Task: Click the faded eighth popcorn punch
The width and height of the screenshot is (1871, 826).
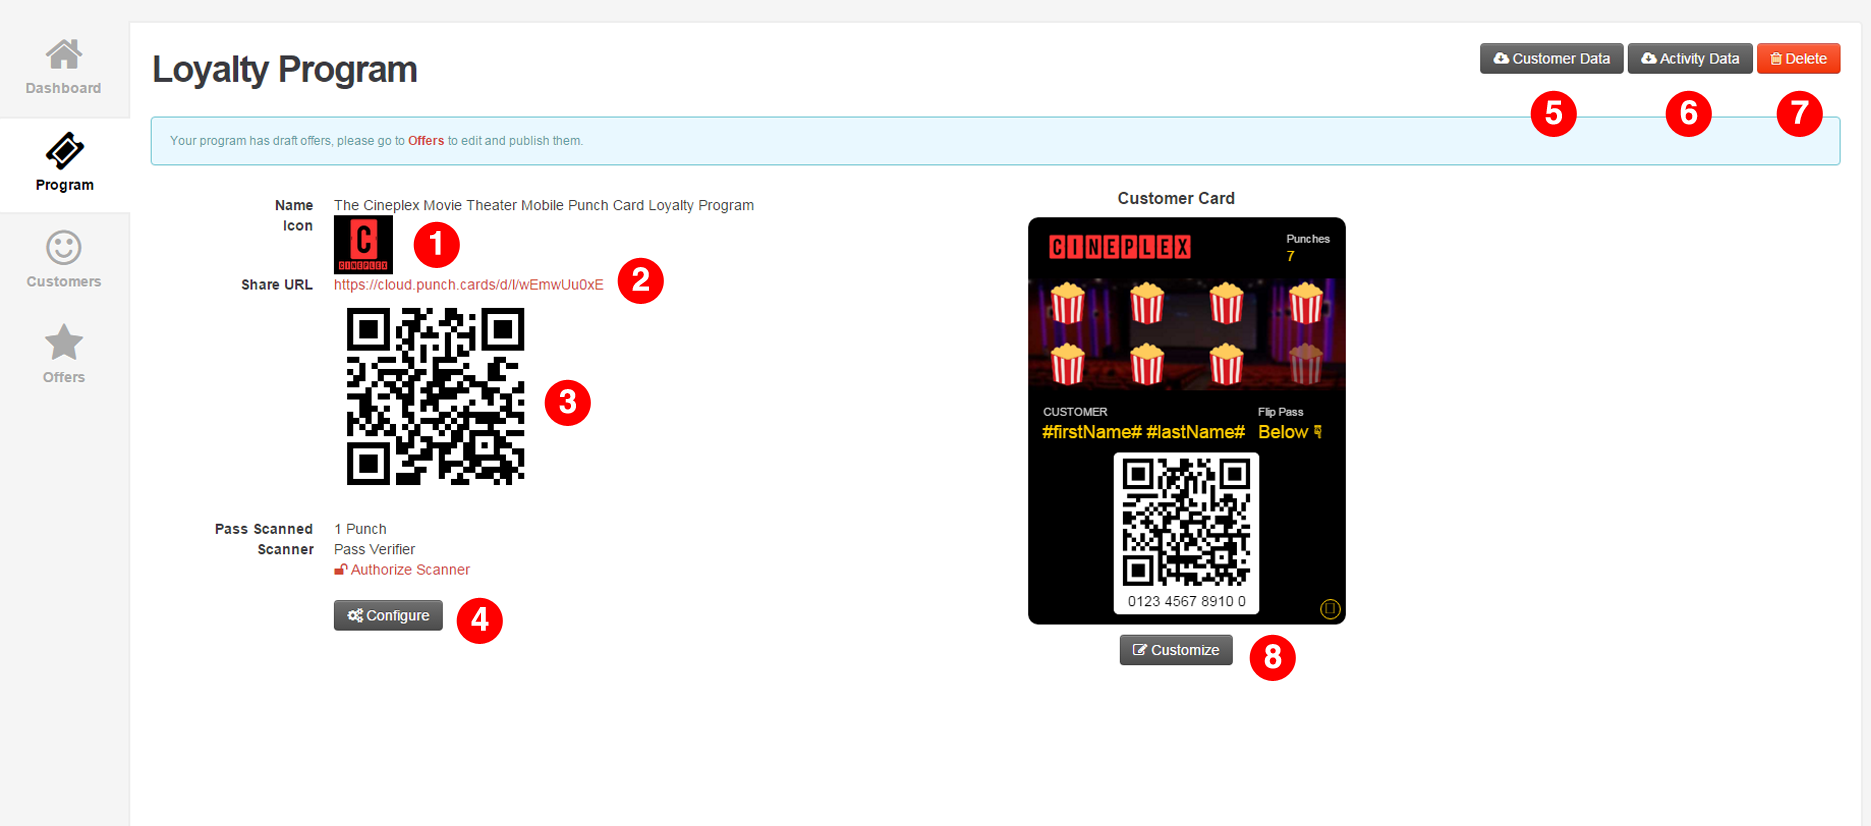Action: click(1305, 364)
